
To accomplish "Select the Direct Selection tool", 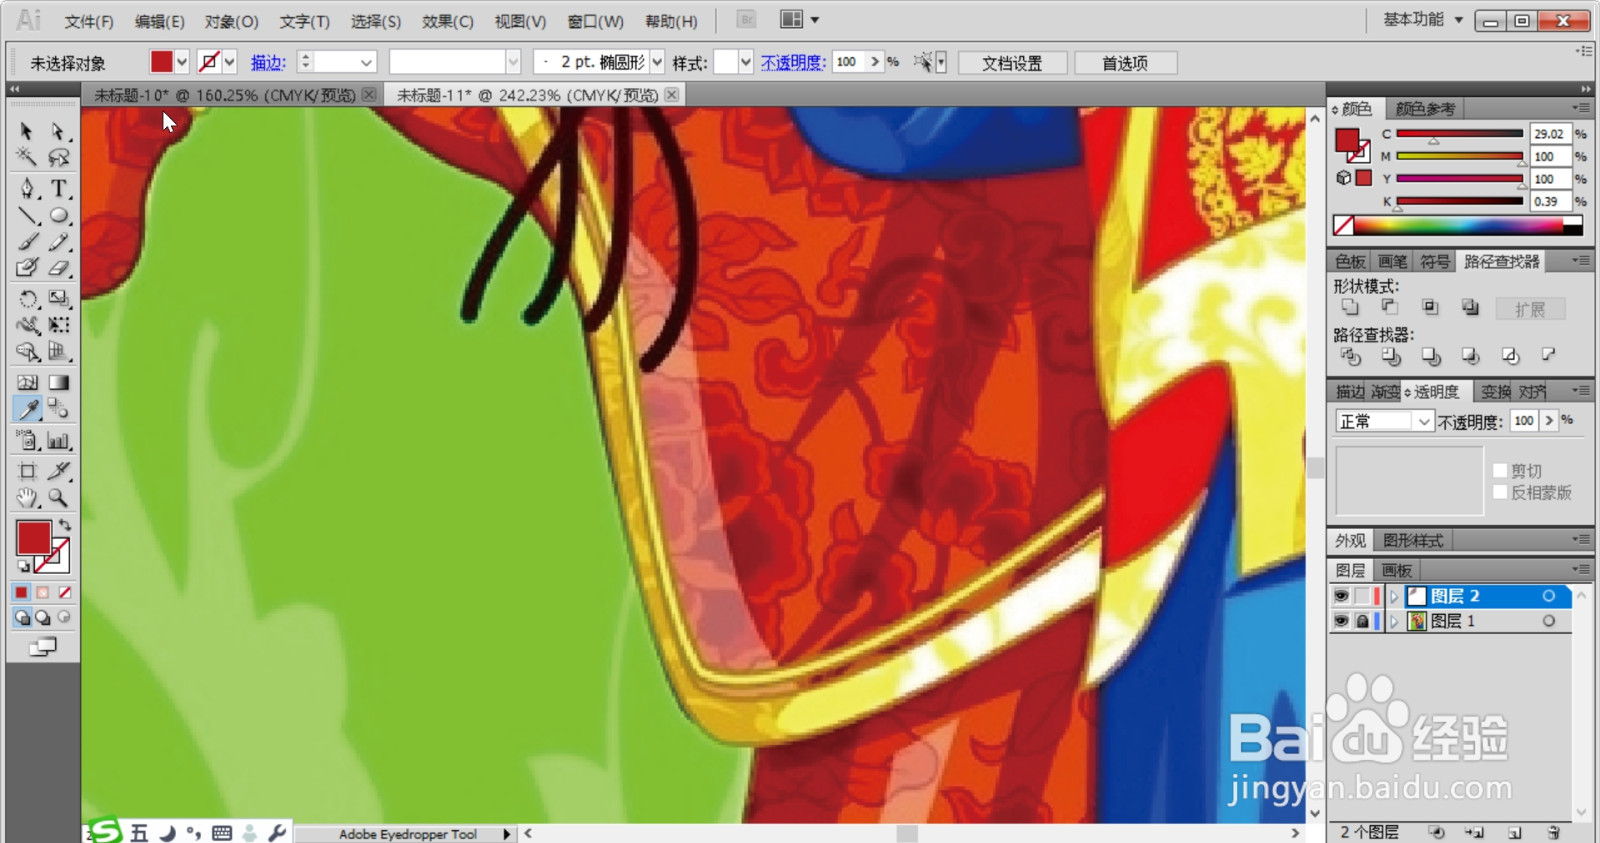I will point(59,131).
